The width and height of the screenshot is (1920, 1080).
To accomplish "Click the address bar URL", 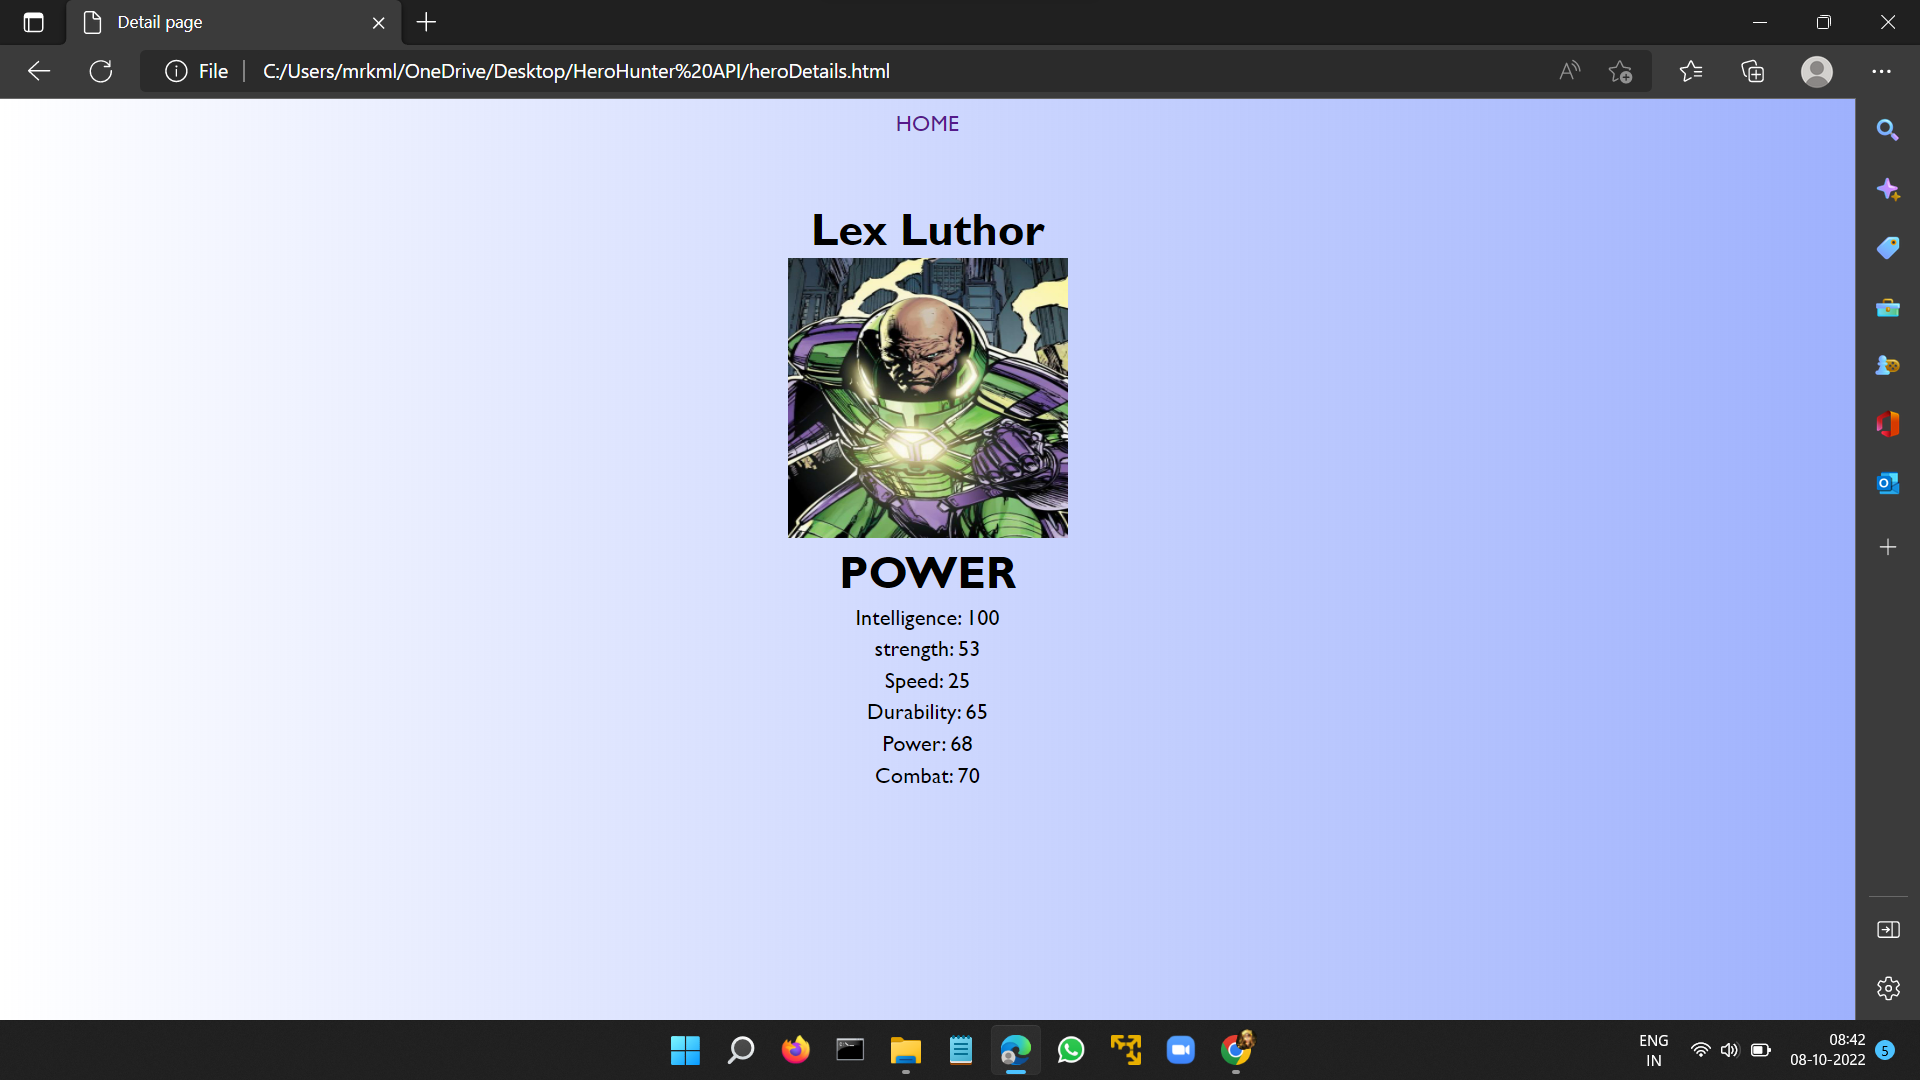I will (576, 71).
